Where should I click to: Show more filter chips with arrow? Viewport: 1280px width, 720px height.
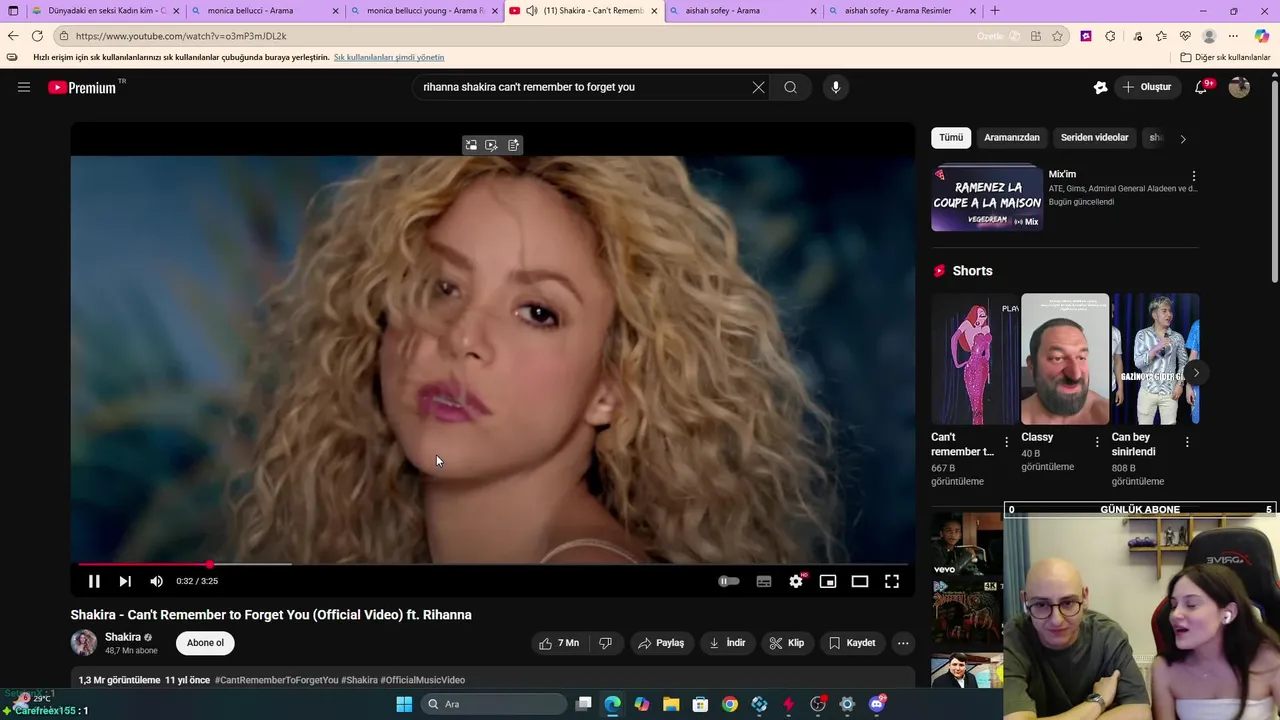coord(1183,139)
